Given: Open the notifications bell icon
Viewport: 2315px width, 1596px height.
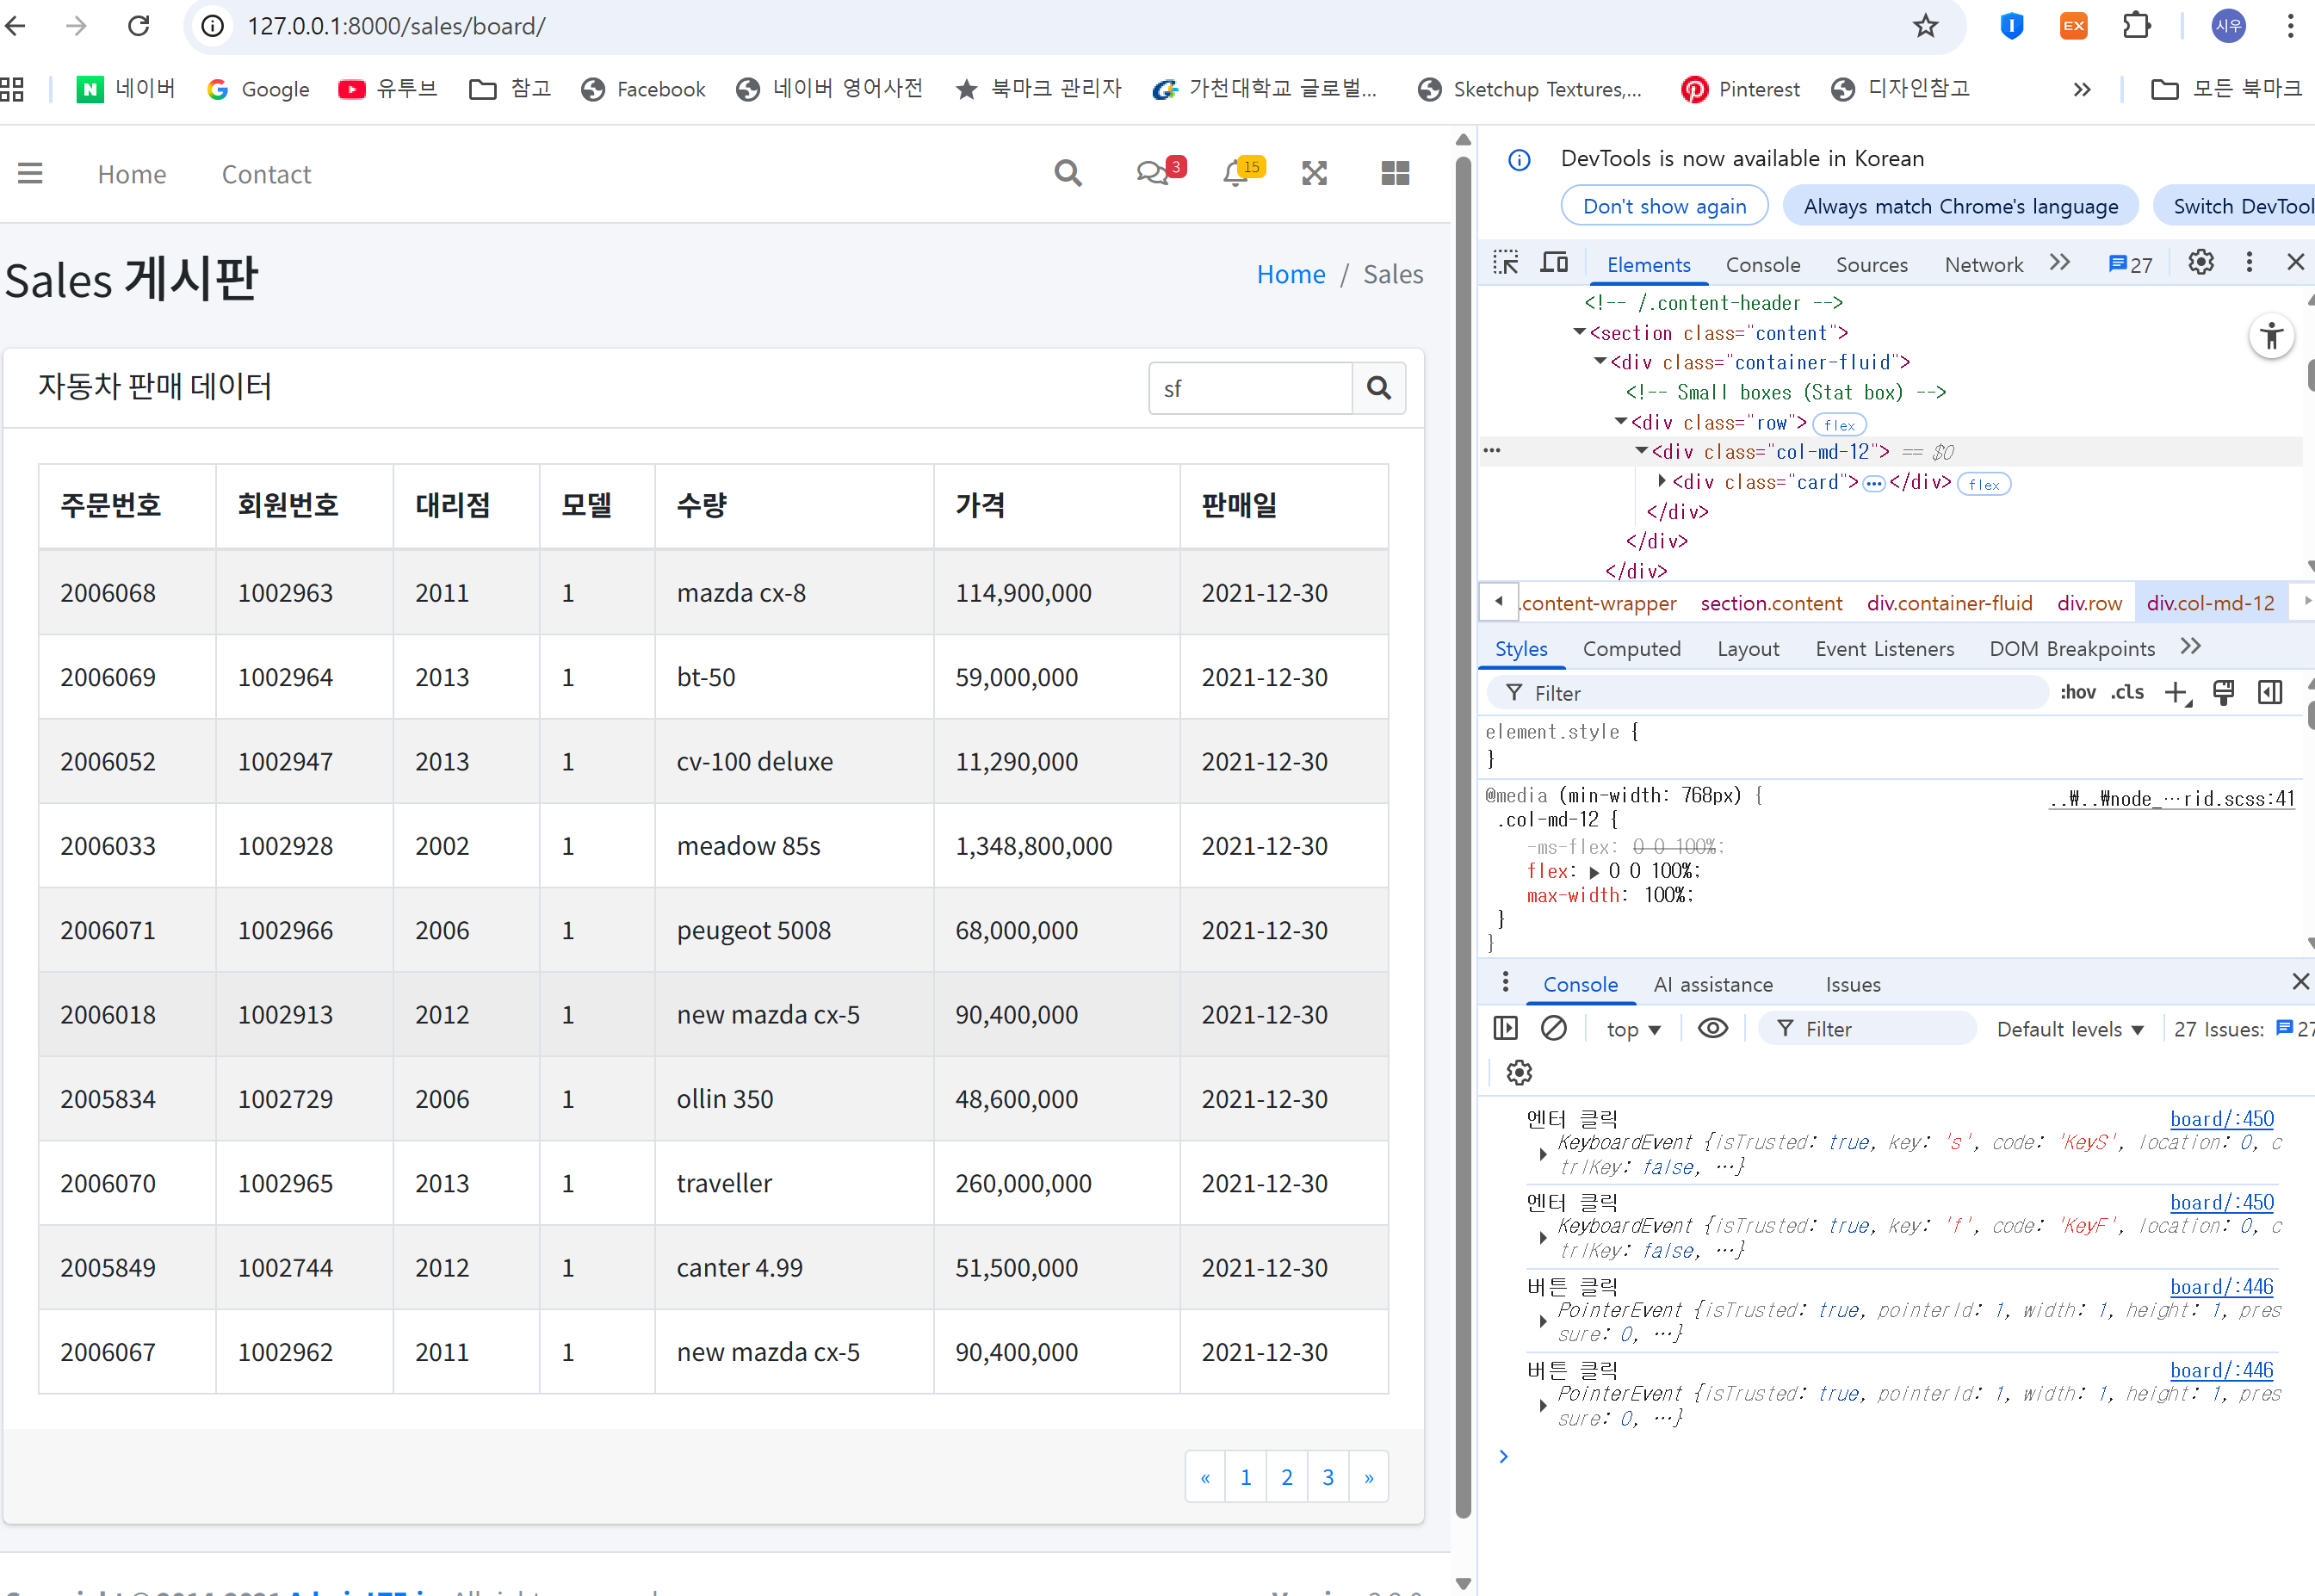Looking at the screenshot, I should 1236,174.
